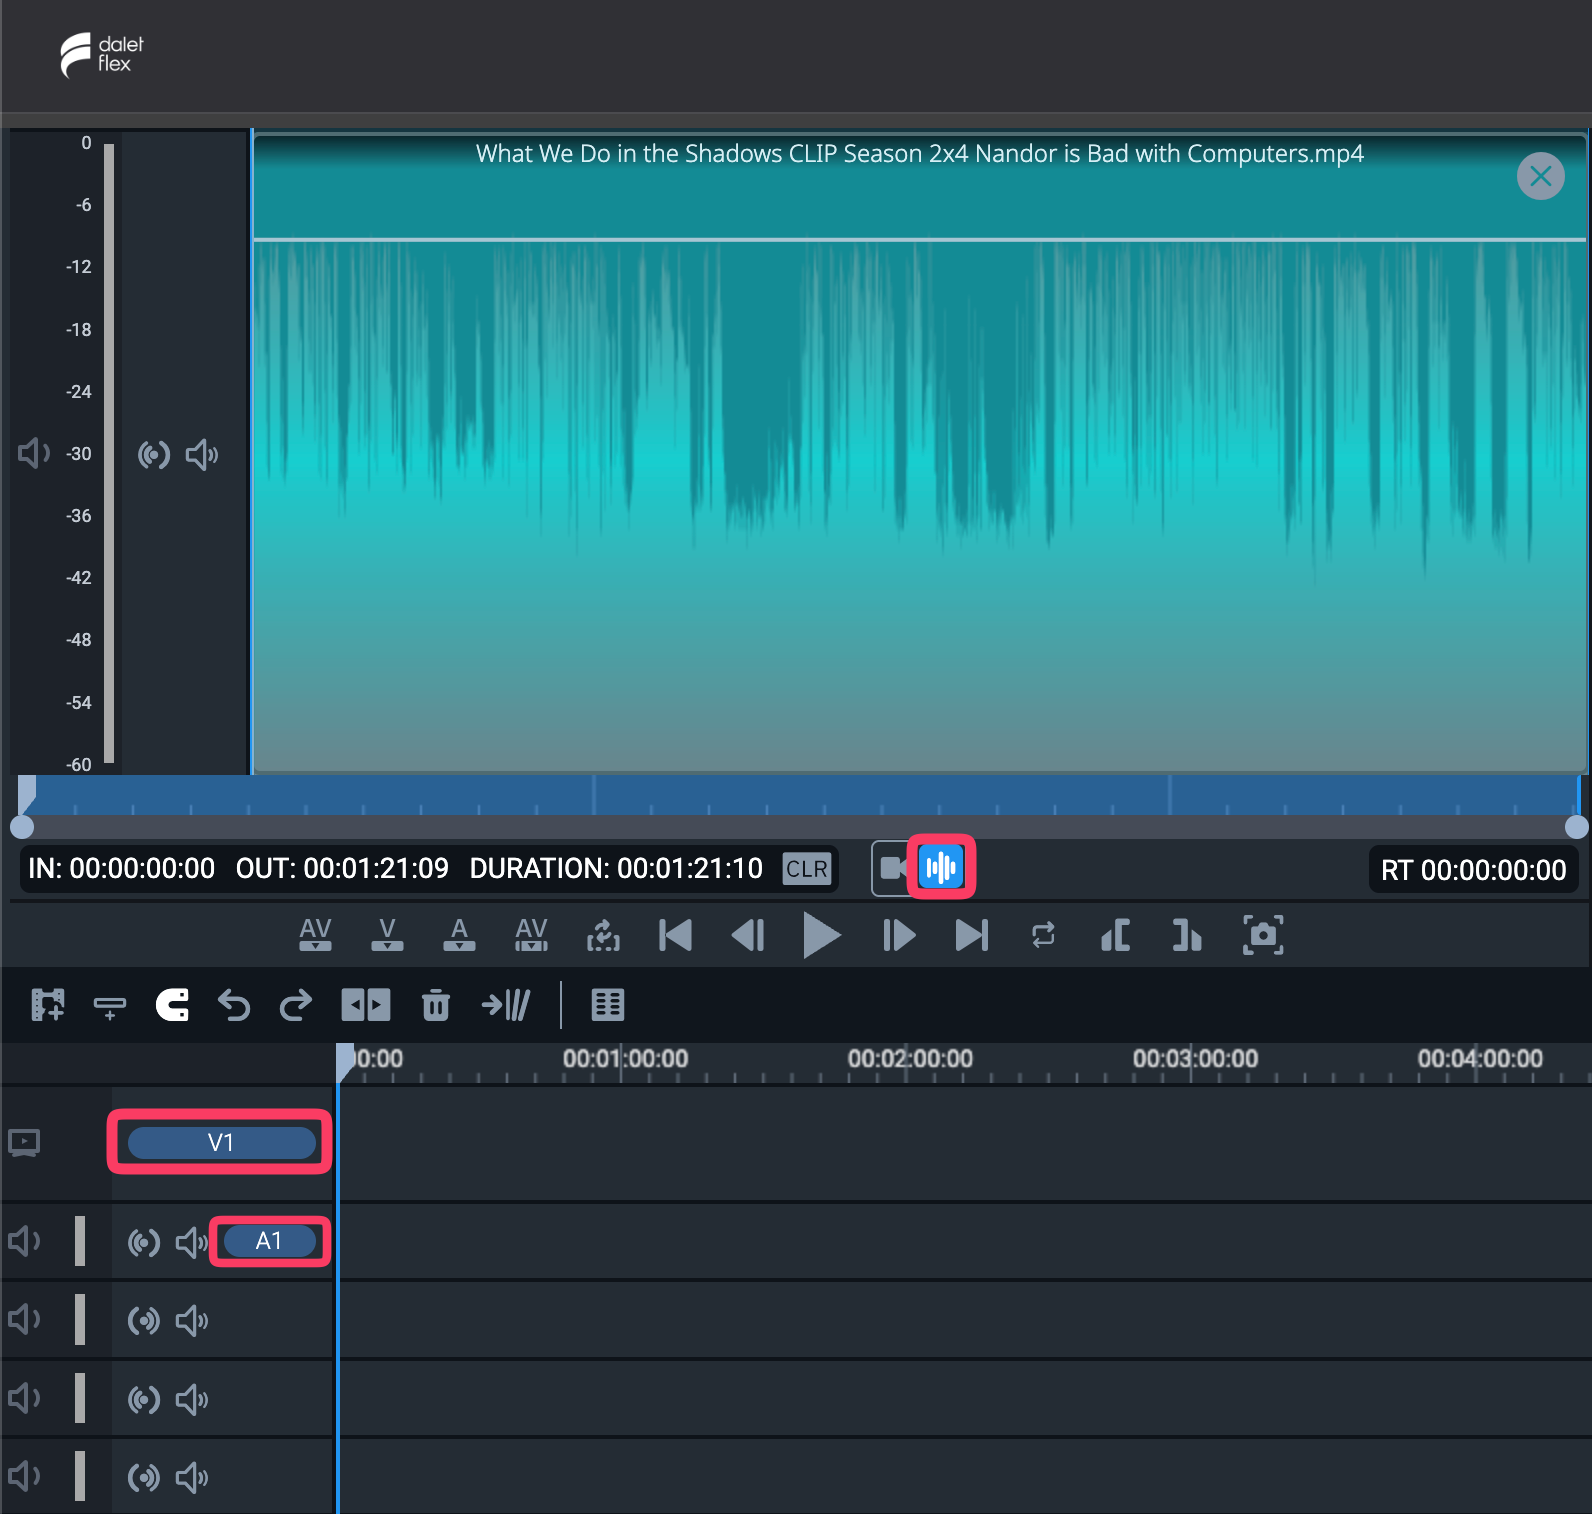Click the replace clip icon
This screenshot has width=1592, height=1514.
point(603,935)
